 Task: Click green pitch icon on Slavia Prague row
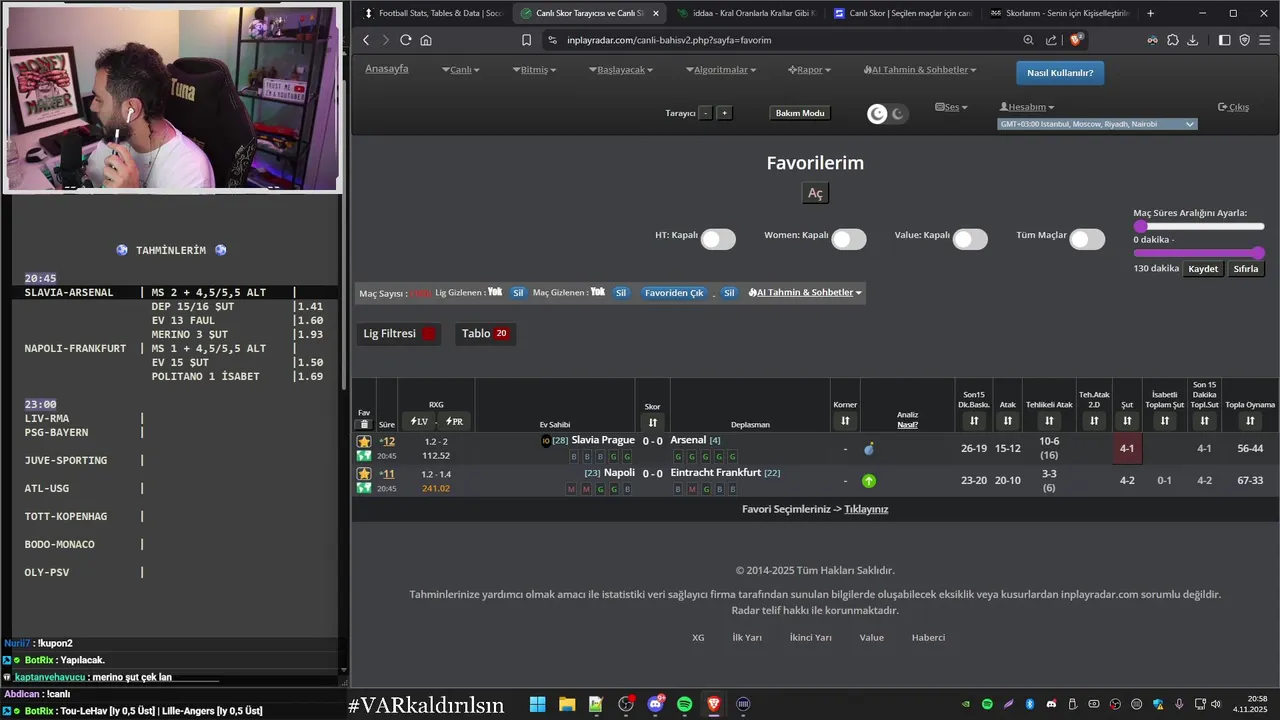point(364,456)
